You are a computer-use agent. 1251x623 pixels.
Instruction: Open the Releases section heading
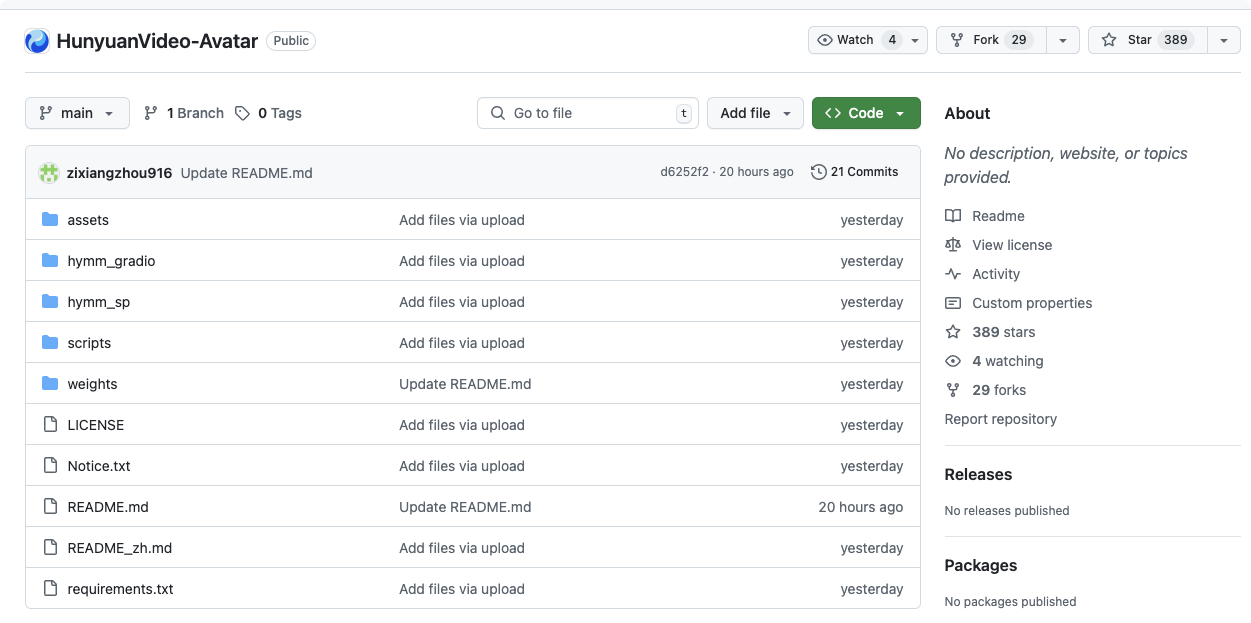pyautogui.click(x=978, y=474)
